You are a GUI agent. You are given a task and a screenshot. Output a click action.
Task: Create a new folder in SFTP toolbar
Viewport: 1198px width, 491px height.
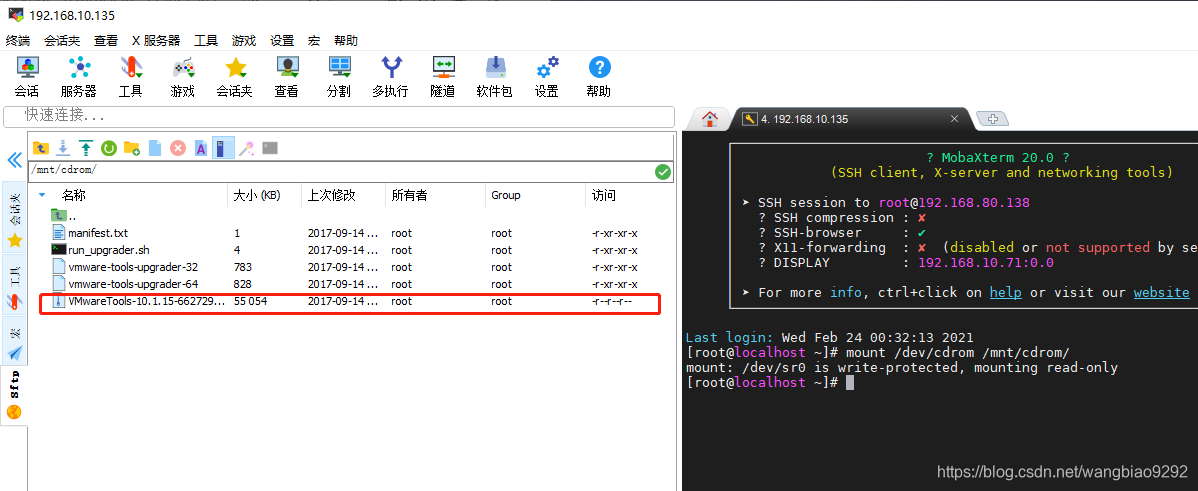[131, 147]
